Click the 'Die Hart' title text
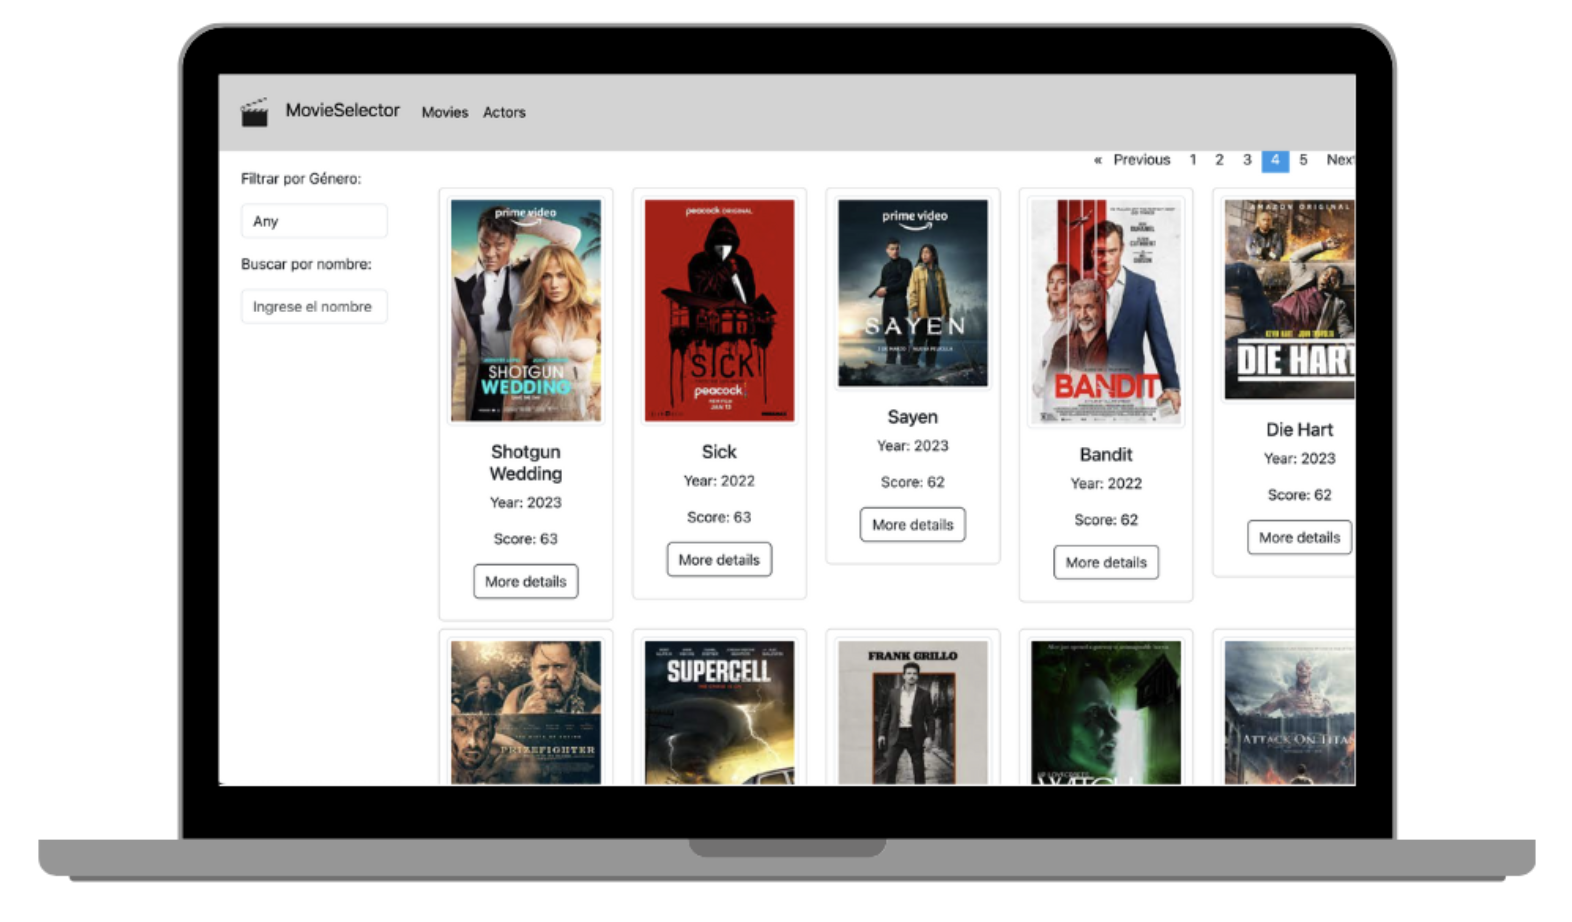Viewport: 1572px width, 922px height. tap(1299, 429)
